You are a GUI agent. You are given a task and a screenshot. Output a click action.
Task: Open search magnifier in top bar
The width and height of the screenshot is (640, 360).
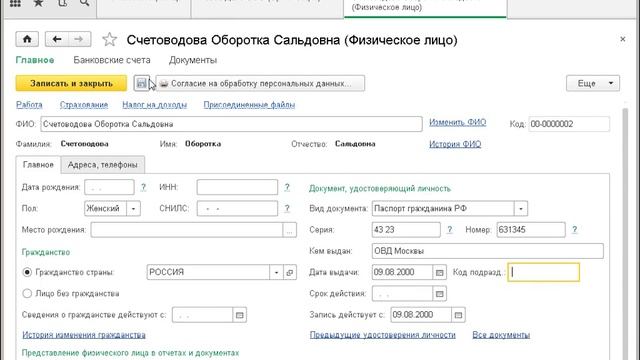pos(84,3)
